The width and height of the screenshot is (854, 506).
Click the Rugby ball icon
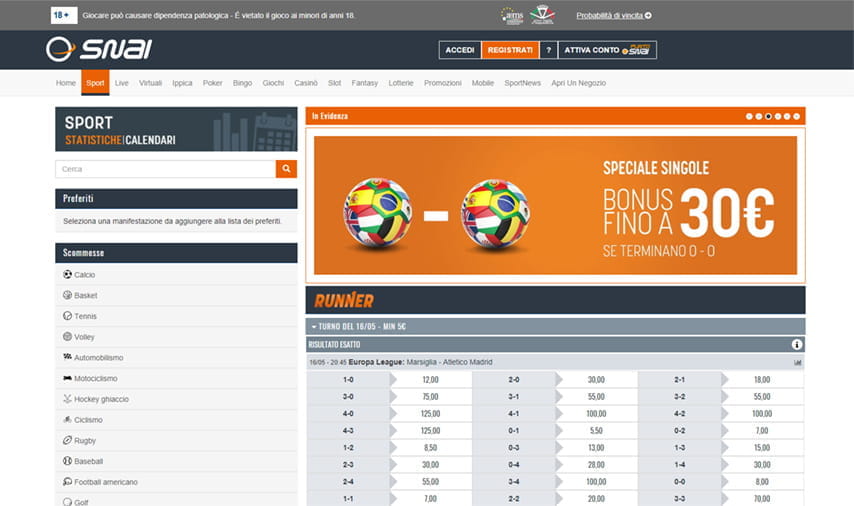tap(68, 440)
